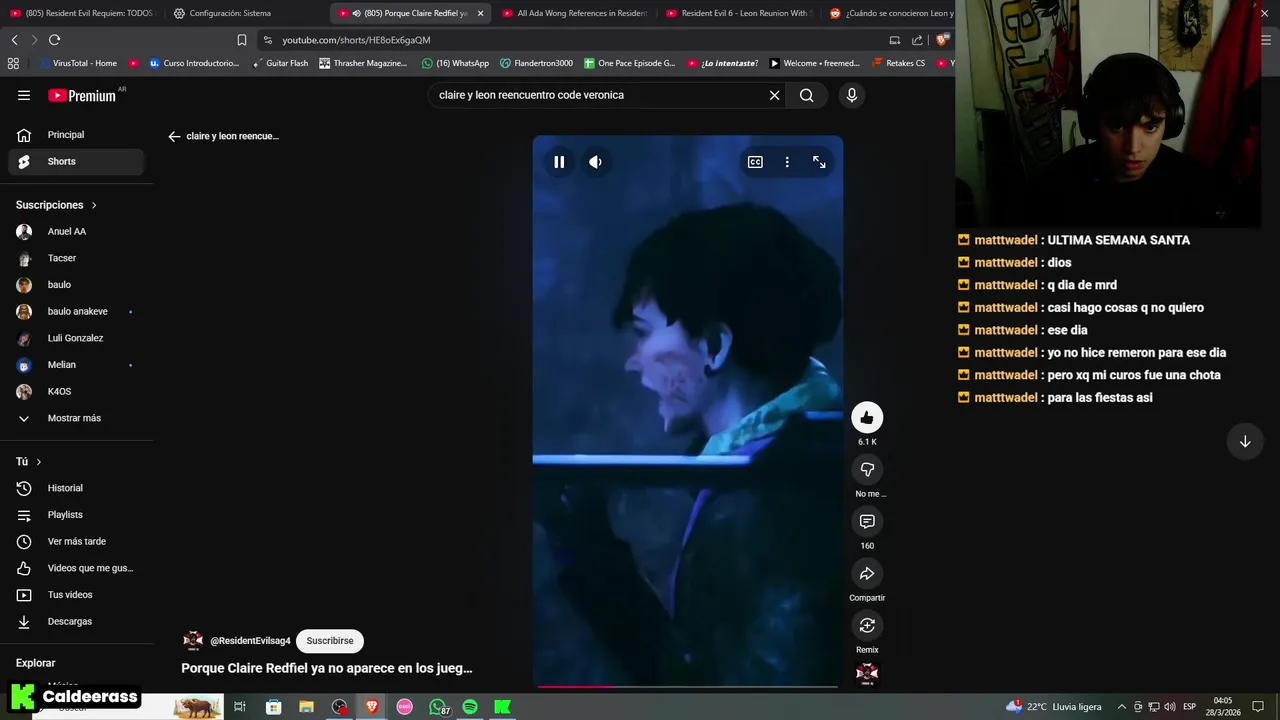Dislike the Short with thumbs down
This screenshot has width=1280, height=720.
click(x=867, y=469)
